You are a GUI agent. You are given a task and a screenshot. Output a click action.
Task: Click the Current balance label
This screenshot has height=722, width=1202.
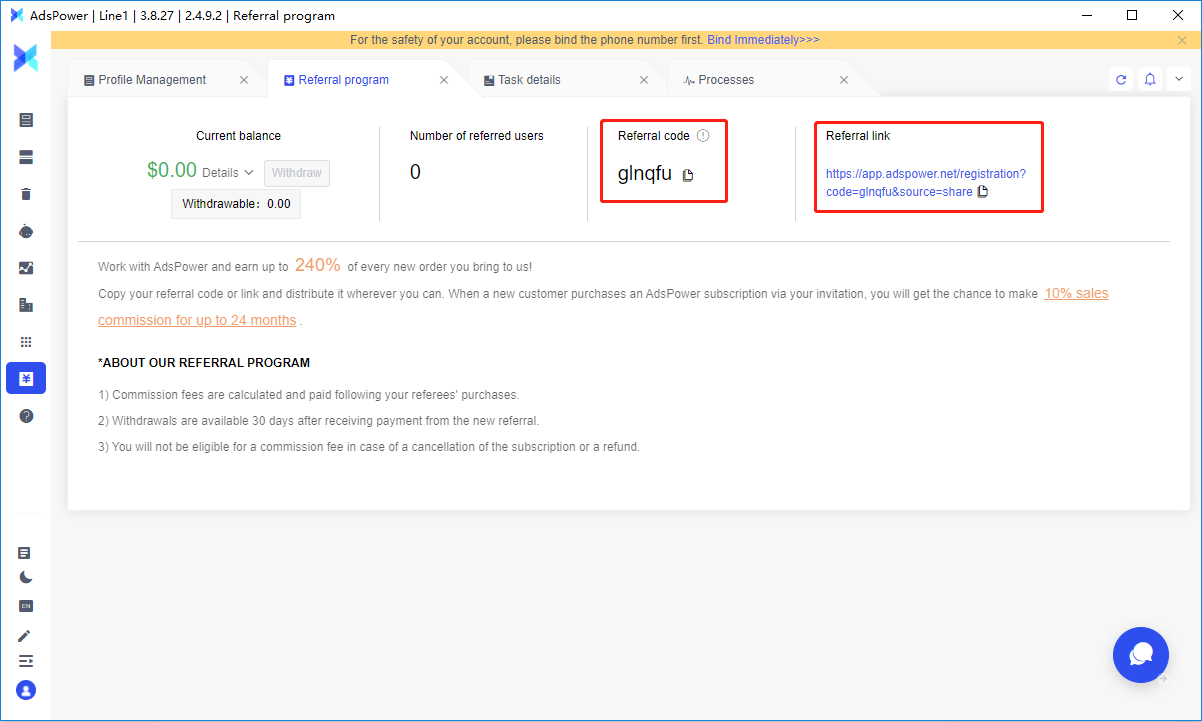[238, 136]
